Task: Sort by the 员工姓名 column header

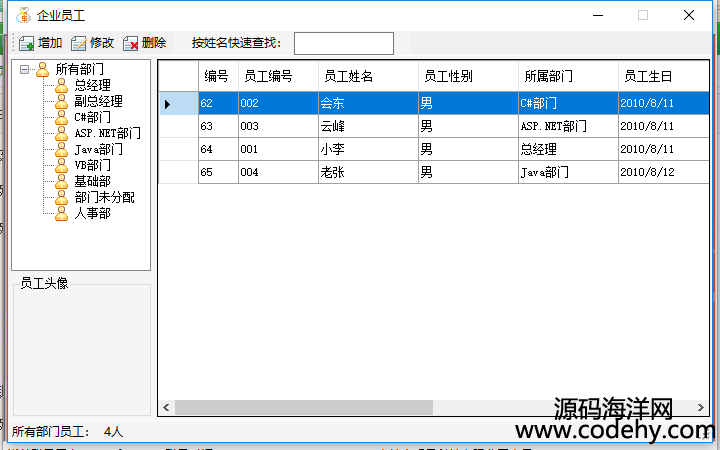Action: (348, 76)
